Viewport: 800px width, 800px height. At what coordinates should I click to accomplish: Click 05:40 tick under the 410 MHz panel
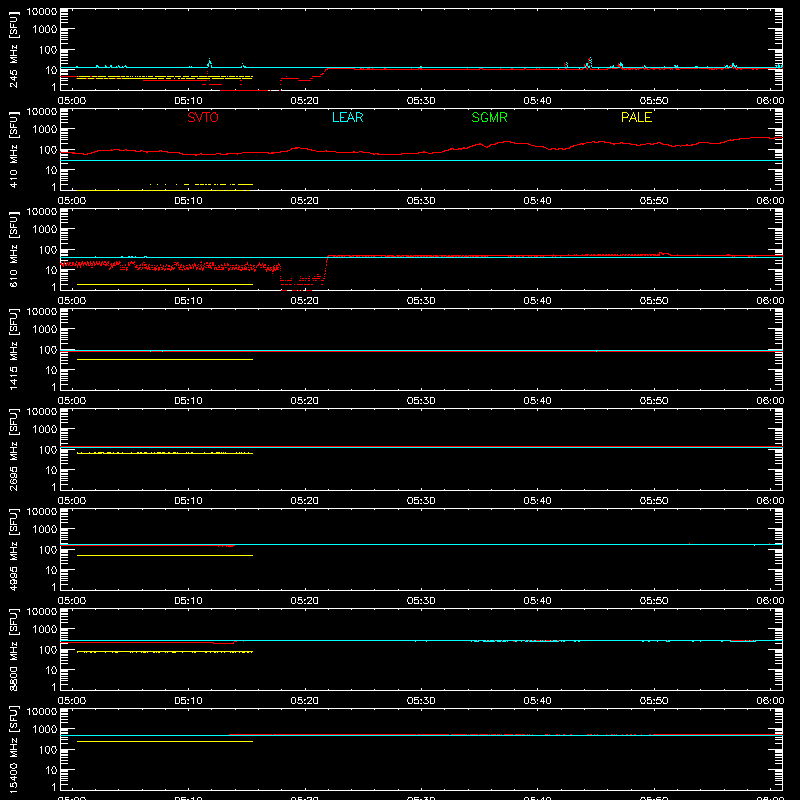(x=537, y=201)
